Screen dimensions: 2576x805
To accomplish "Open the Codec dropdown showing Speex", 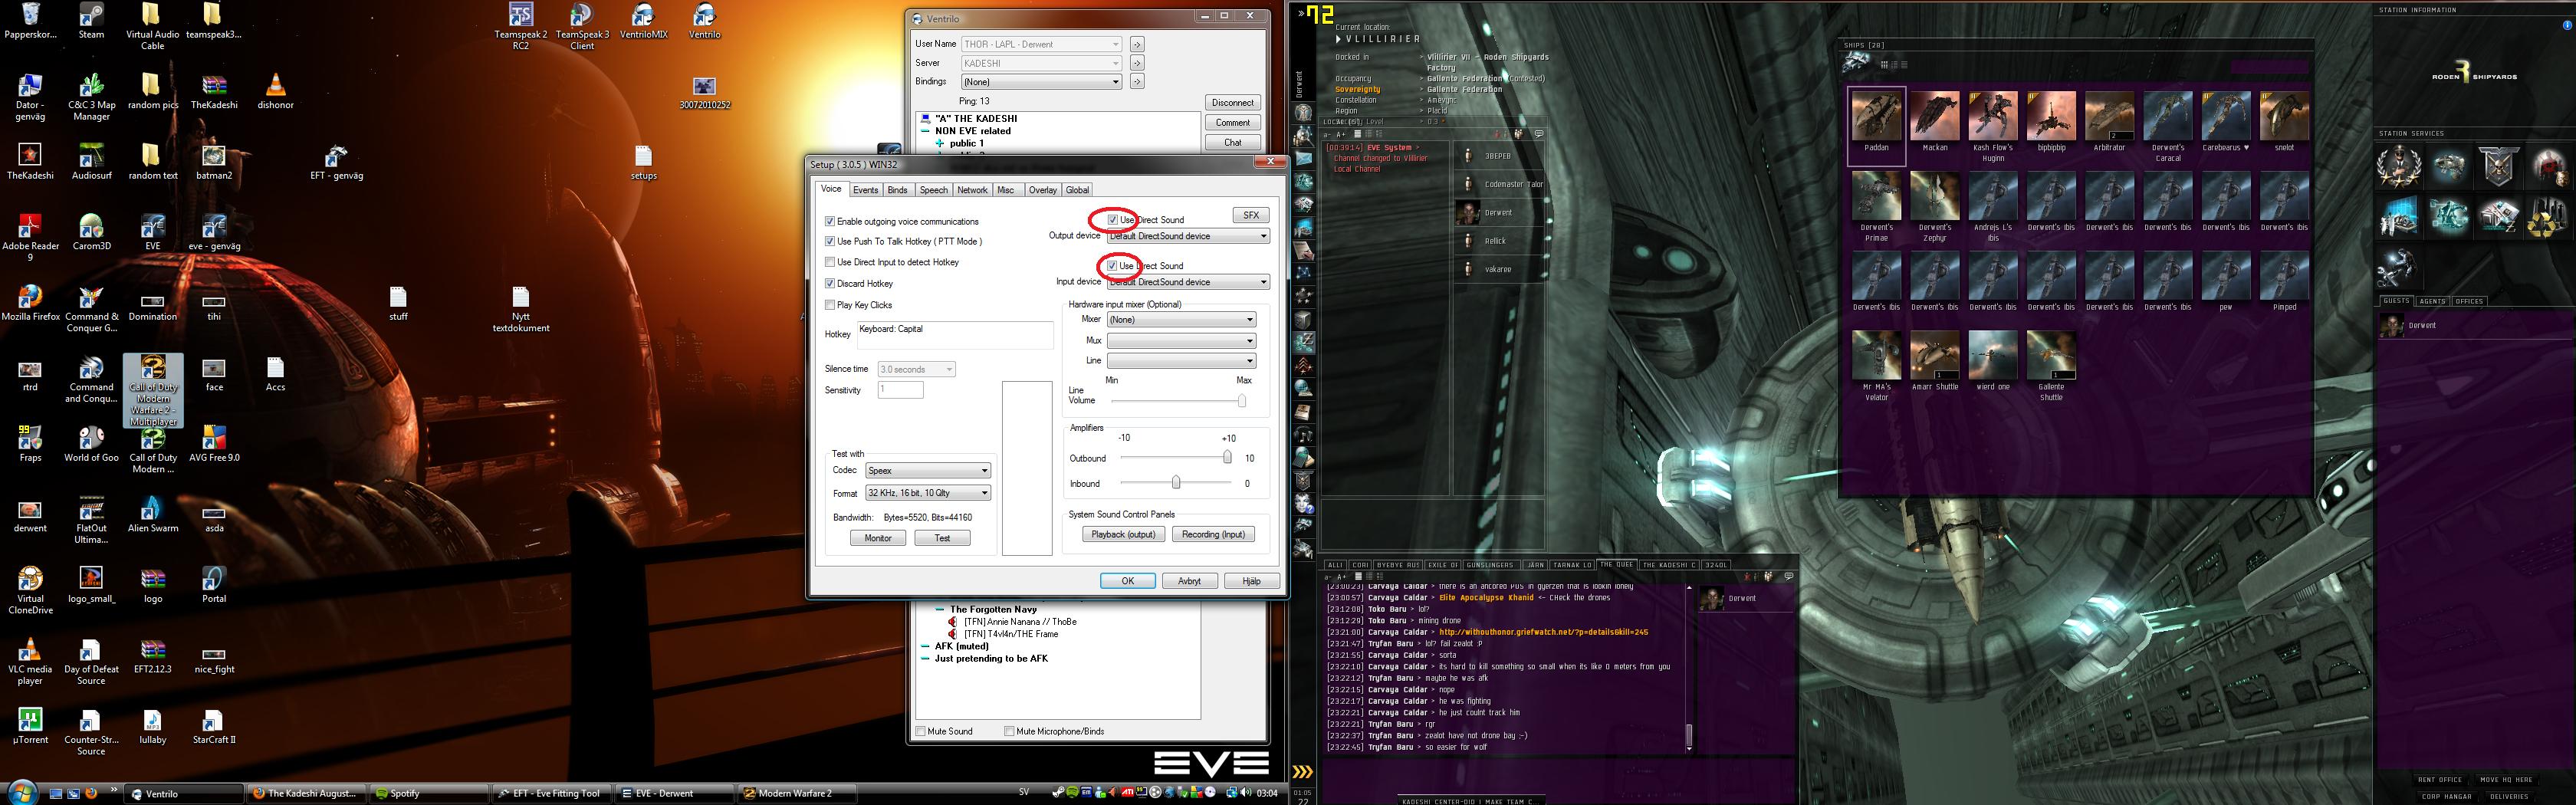I will [x=928, y=470].
